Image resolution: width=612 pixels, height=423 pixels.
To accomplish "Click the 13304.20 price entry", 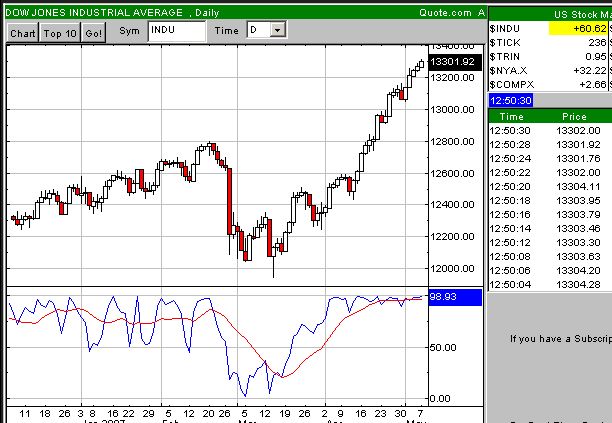I will tap(578, 271).
